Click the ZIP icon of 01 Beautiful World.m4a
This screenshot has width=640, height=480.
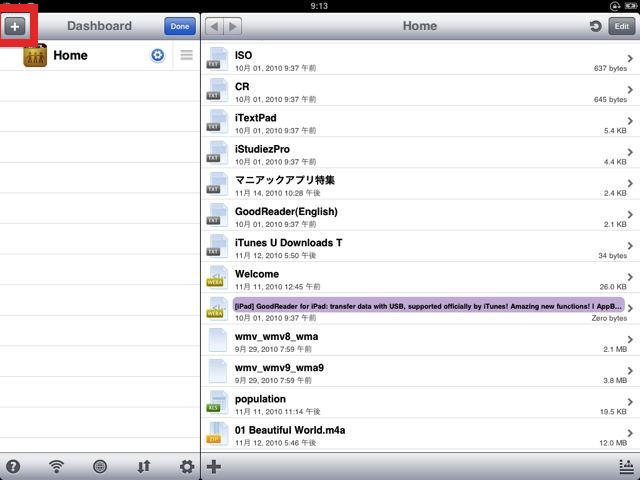(217, 434)
